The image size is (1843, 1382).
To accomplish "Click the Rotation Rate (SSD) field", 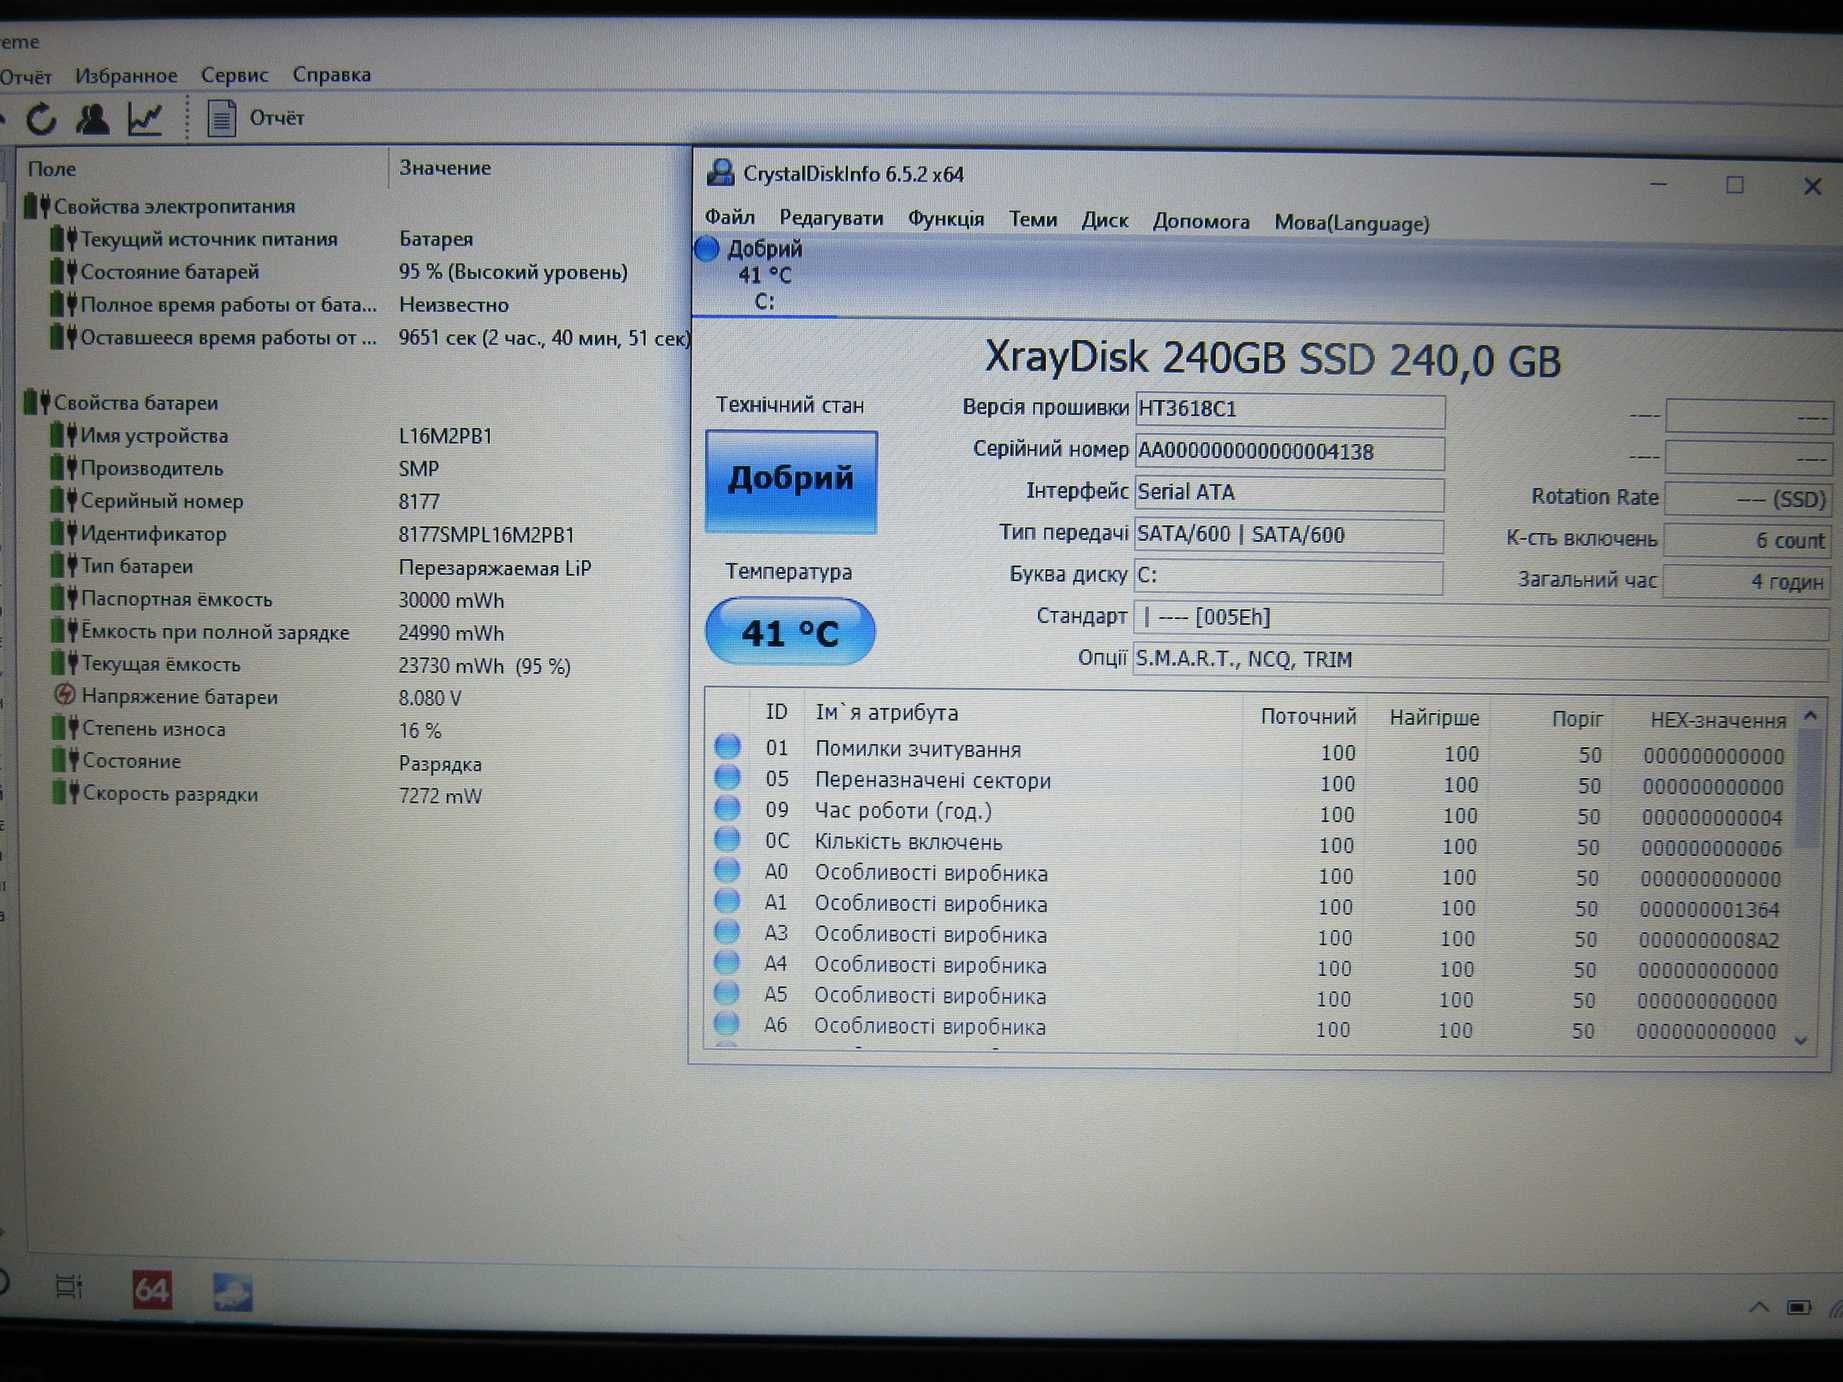I will coord(1749,498).
